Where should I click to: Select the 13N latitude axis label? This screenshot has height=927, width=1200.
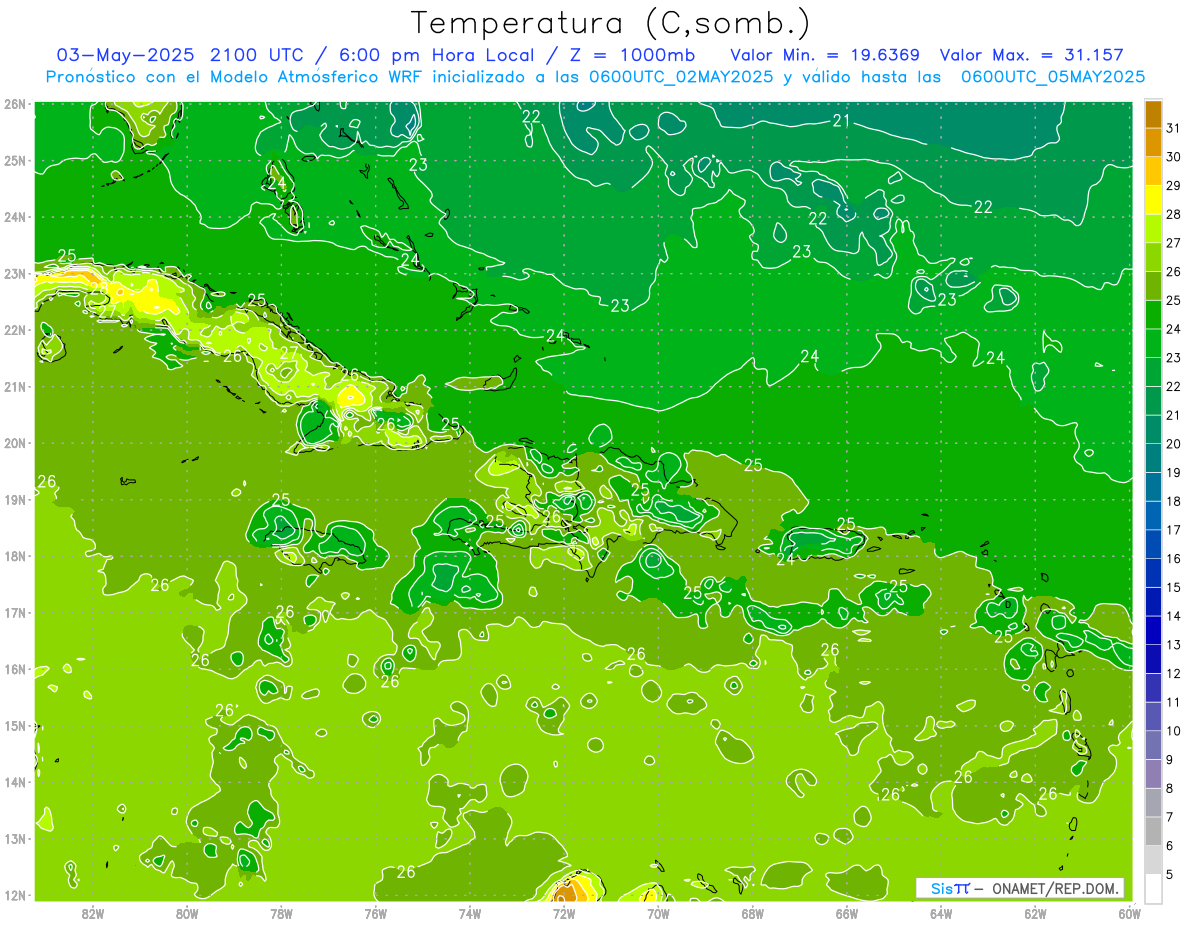(15, 839)
